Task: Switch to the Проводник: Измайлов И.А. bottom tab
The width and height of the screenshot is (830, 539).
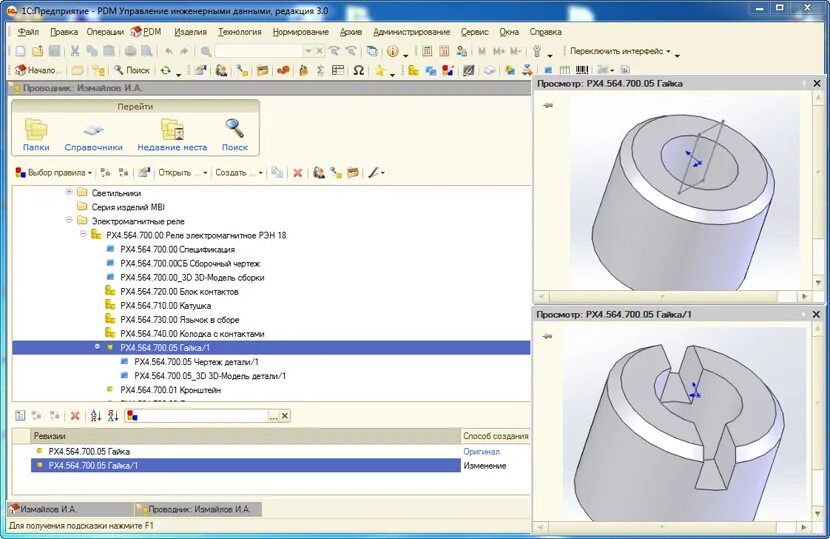Action: click(x=198, y=509)
